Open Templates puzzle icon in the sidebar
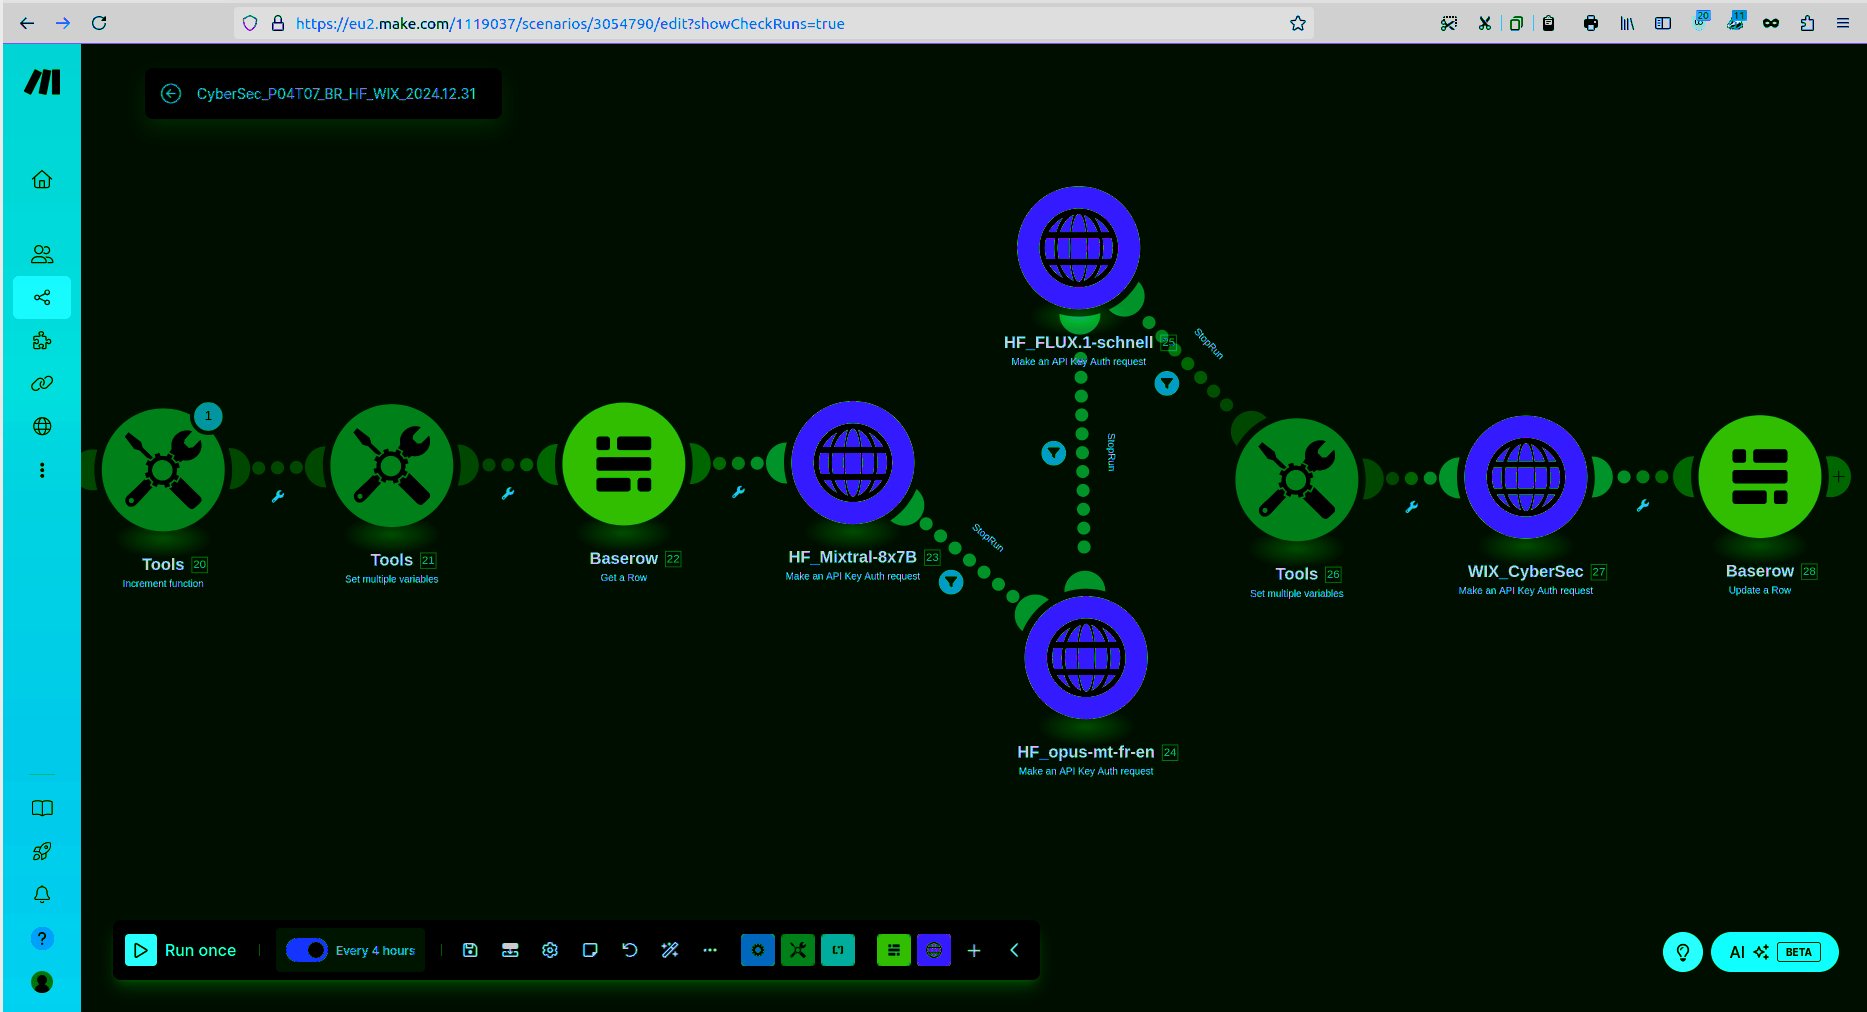The image size is (1867, 1012). (x=42, y=340)
